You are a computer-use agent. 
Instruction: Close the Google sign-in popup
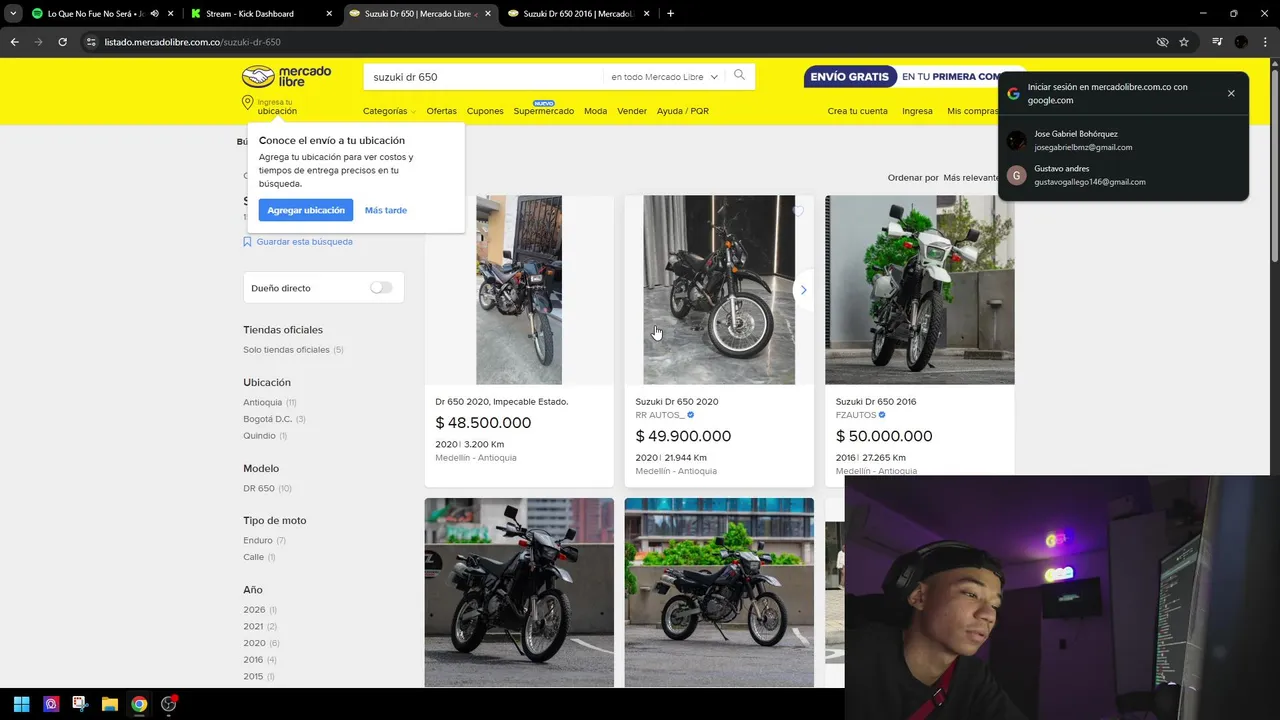[x=1231, y=93]
